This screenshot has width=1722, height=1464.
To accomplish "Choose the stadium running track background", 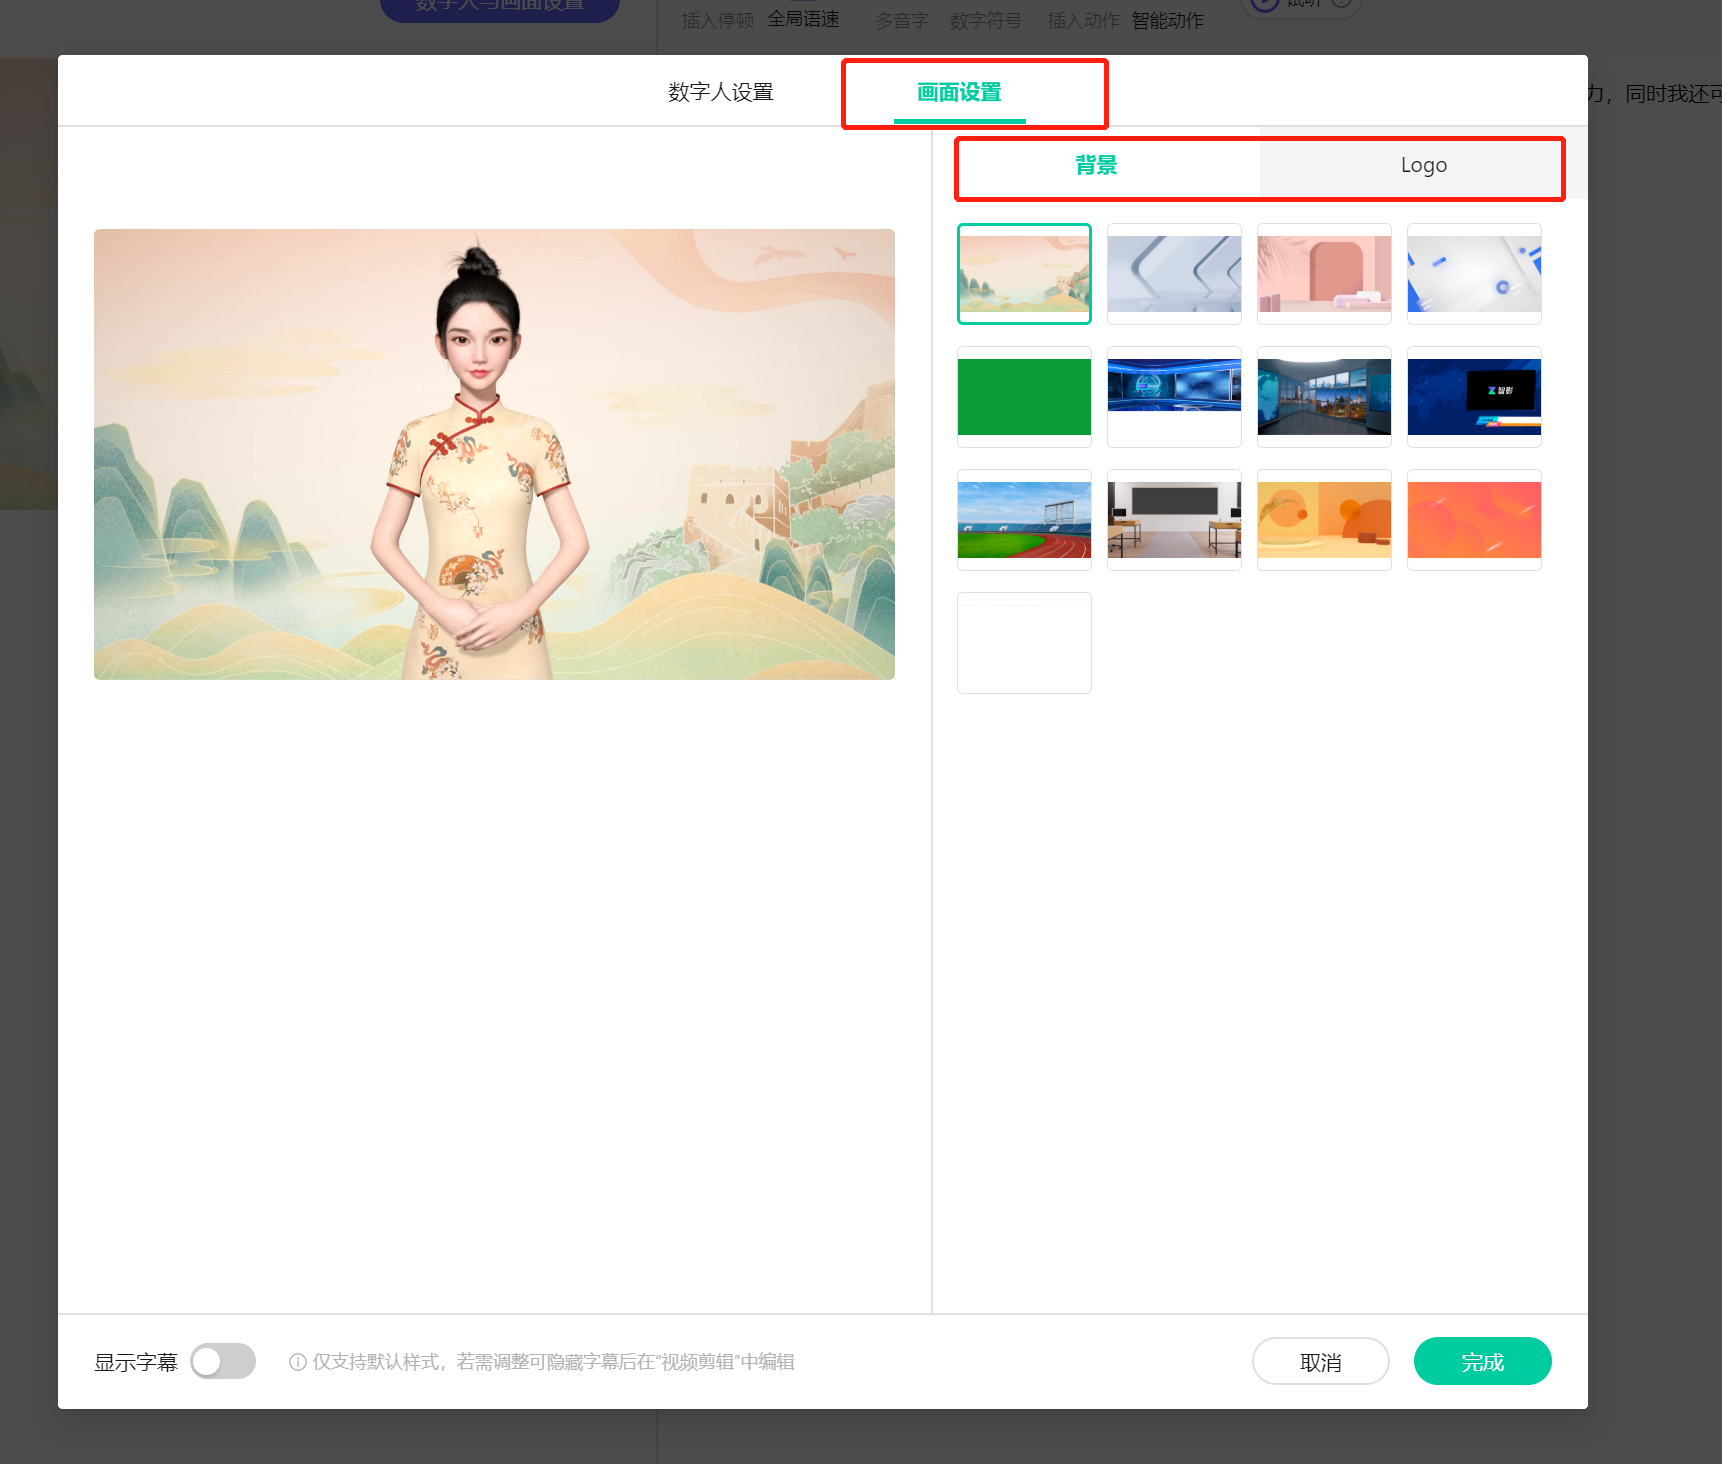I will tap(1024, 520).
